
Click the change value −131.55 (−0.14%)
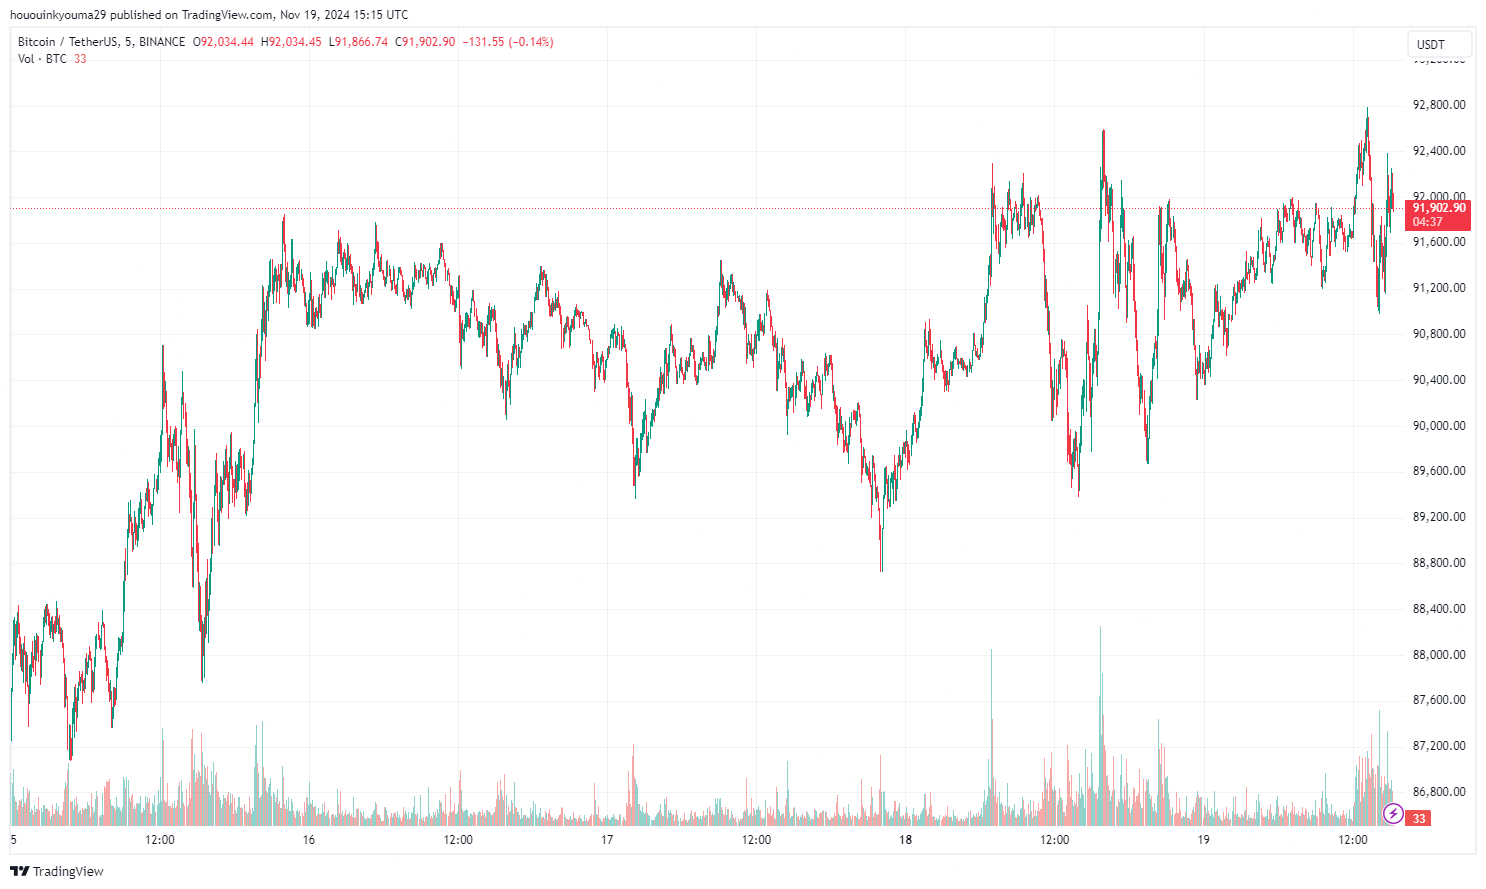pyautogui.click(x=507, y=42)
